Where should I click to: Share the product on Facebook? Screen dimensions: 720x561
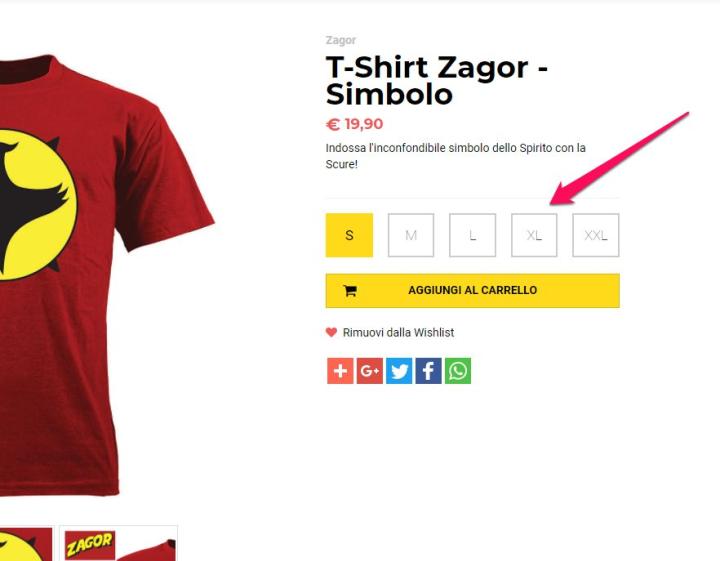tap(428, 370)
